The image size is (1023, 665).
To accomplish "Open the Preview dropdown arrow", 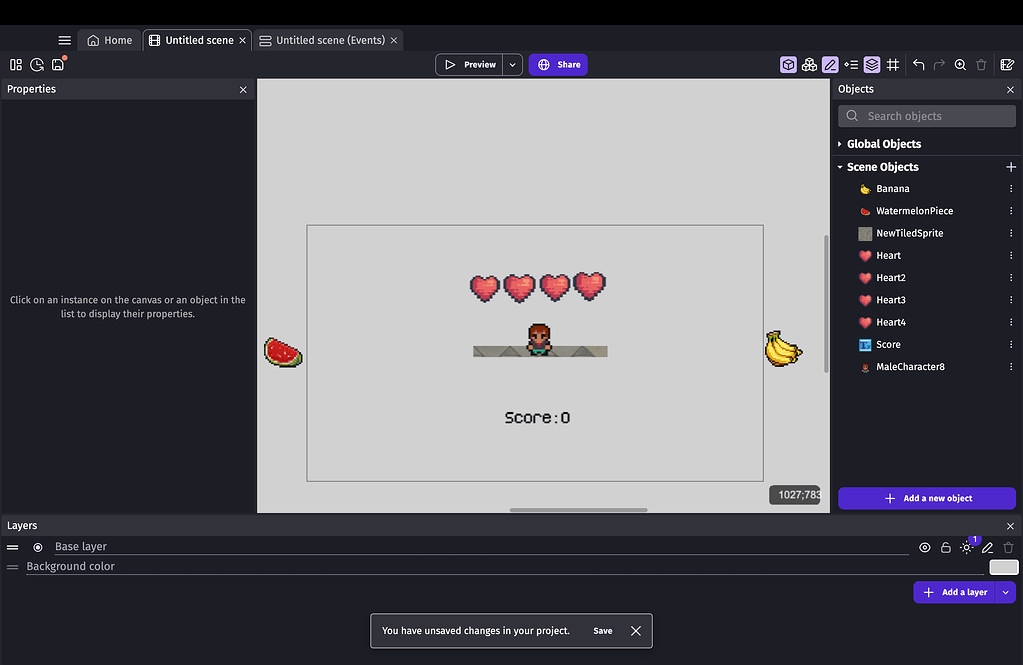I will click(512, 64).
